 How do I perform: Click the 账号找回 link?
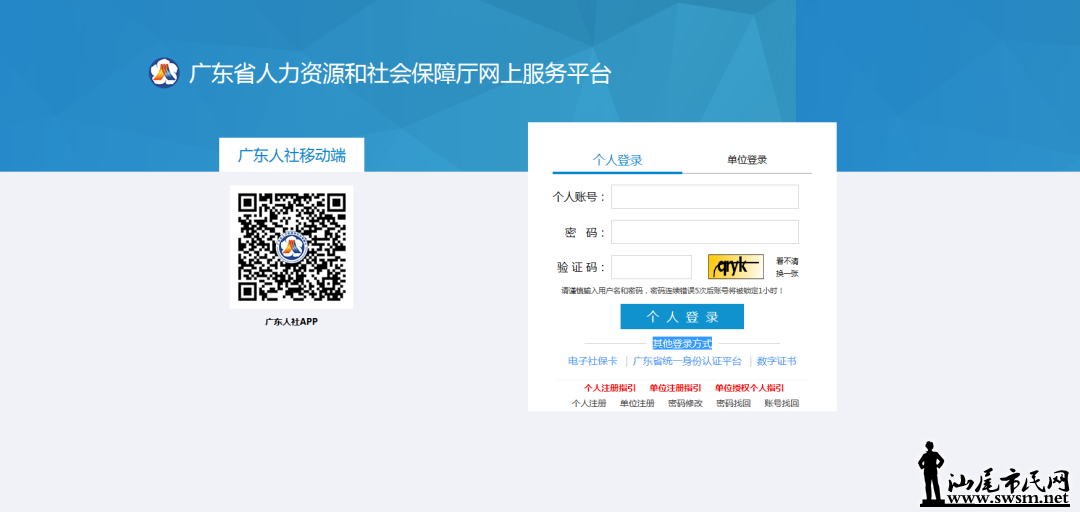click(x=782, y=403)
